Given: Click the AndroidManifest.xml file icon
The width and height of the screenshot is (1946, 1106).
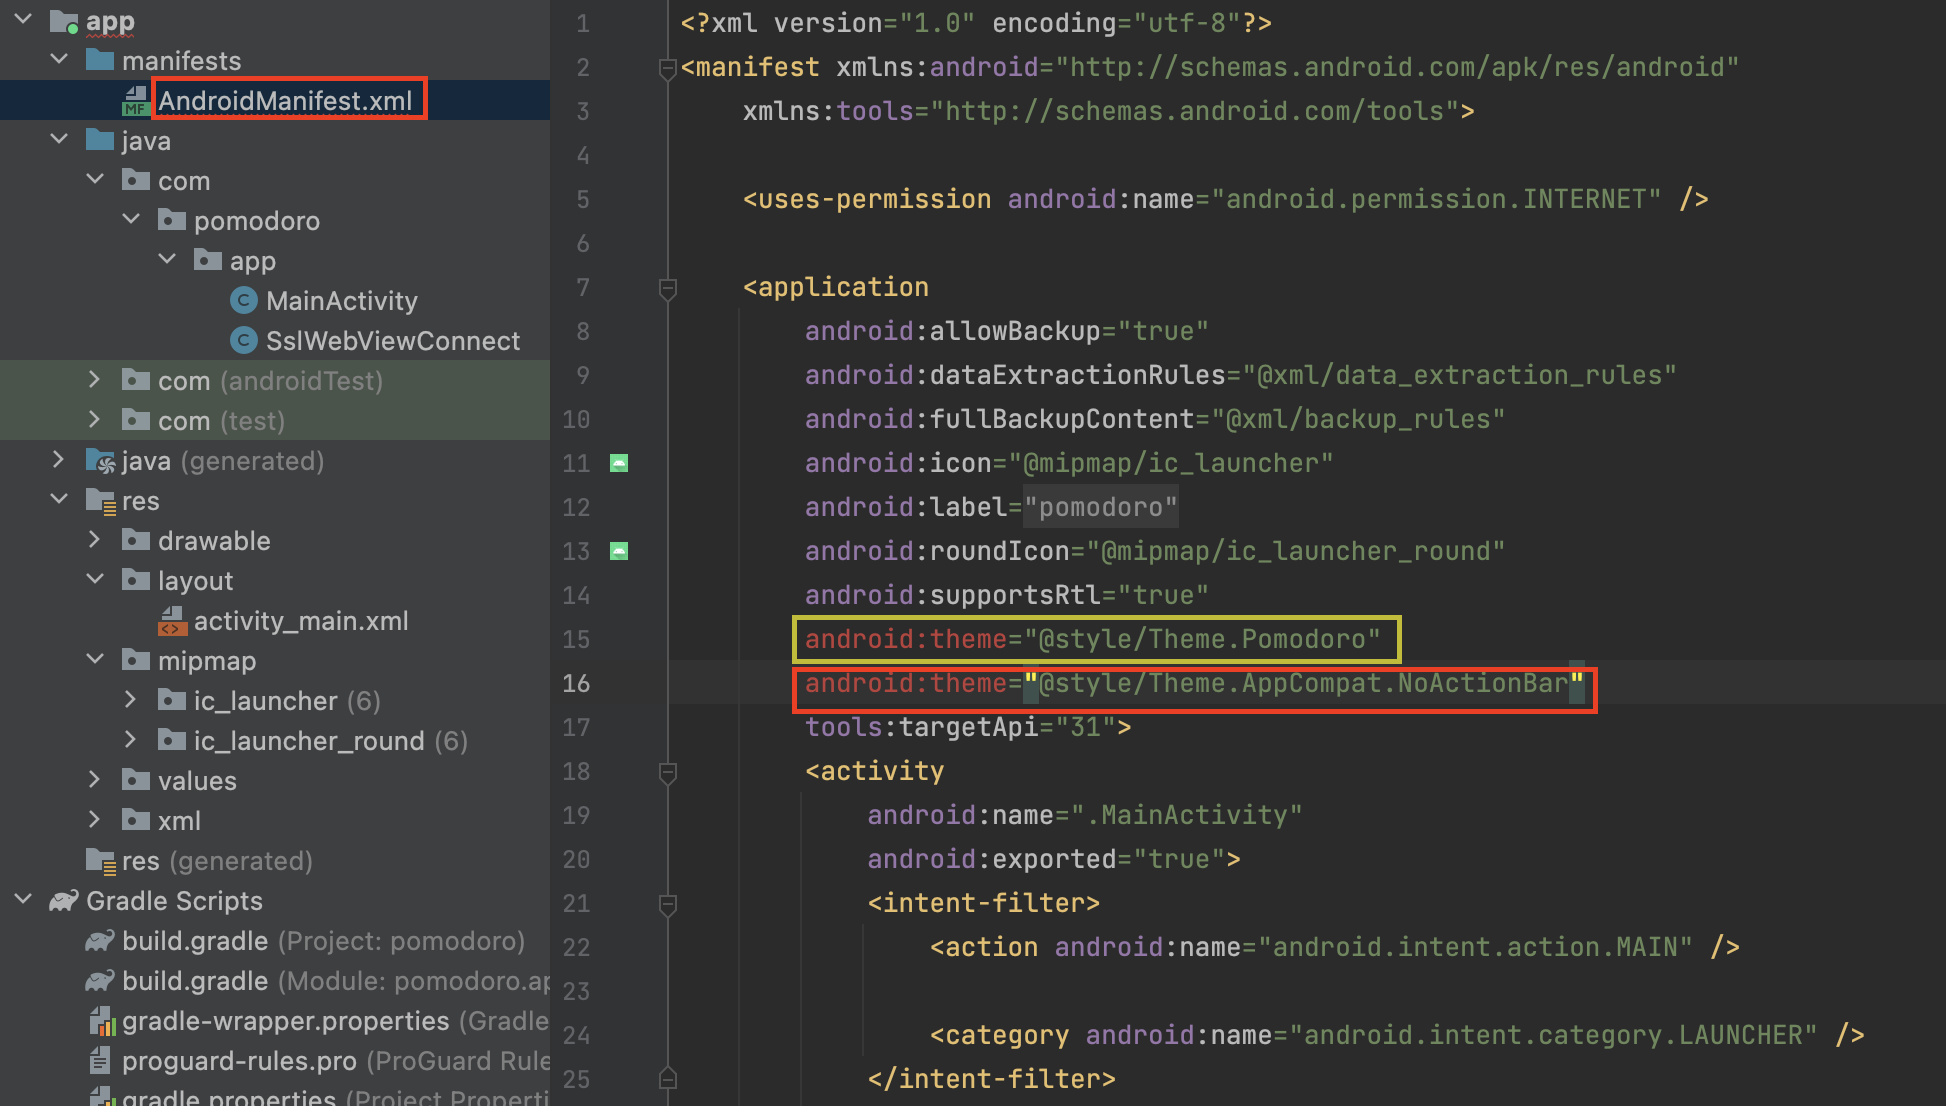Looking at the screenshot, I should click(x=135, y=101).
